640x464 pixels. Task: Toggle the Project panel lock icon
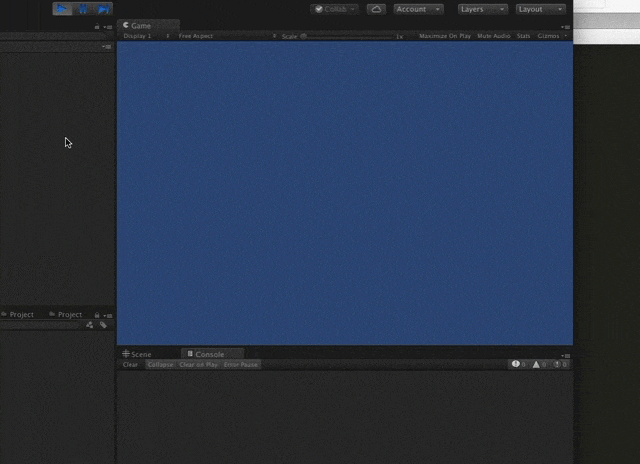[97, 315]
